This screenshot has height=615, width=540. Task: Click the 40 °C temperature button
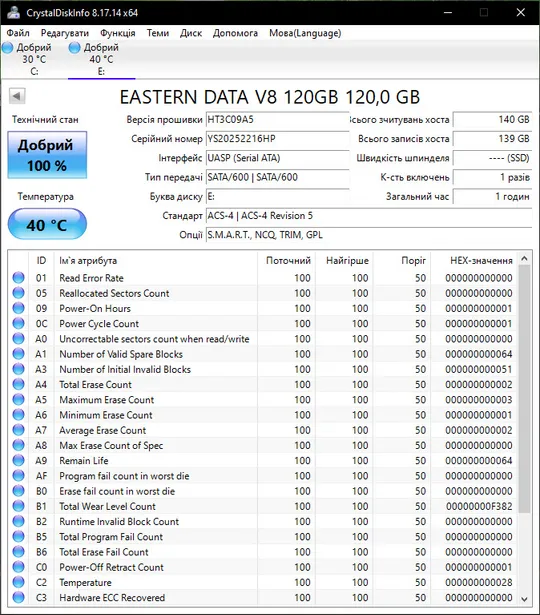click(47, 224)
